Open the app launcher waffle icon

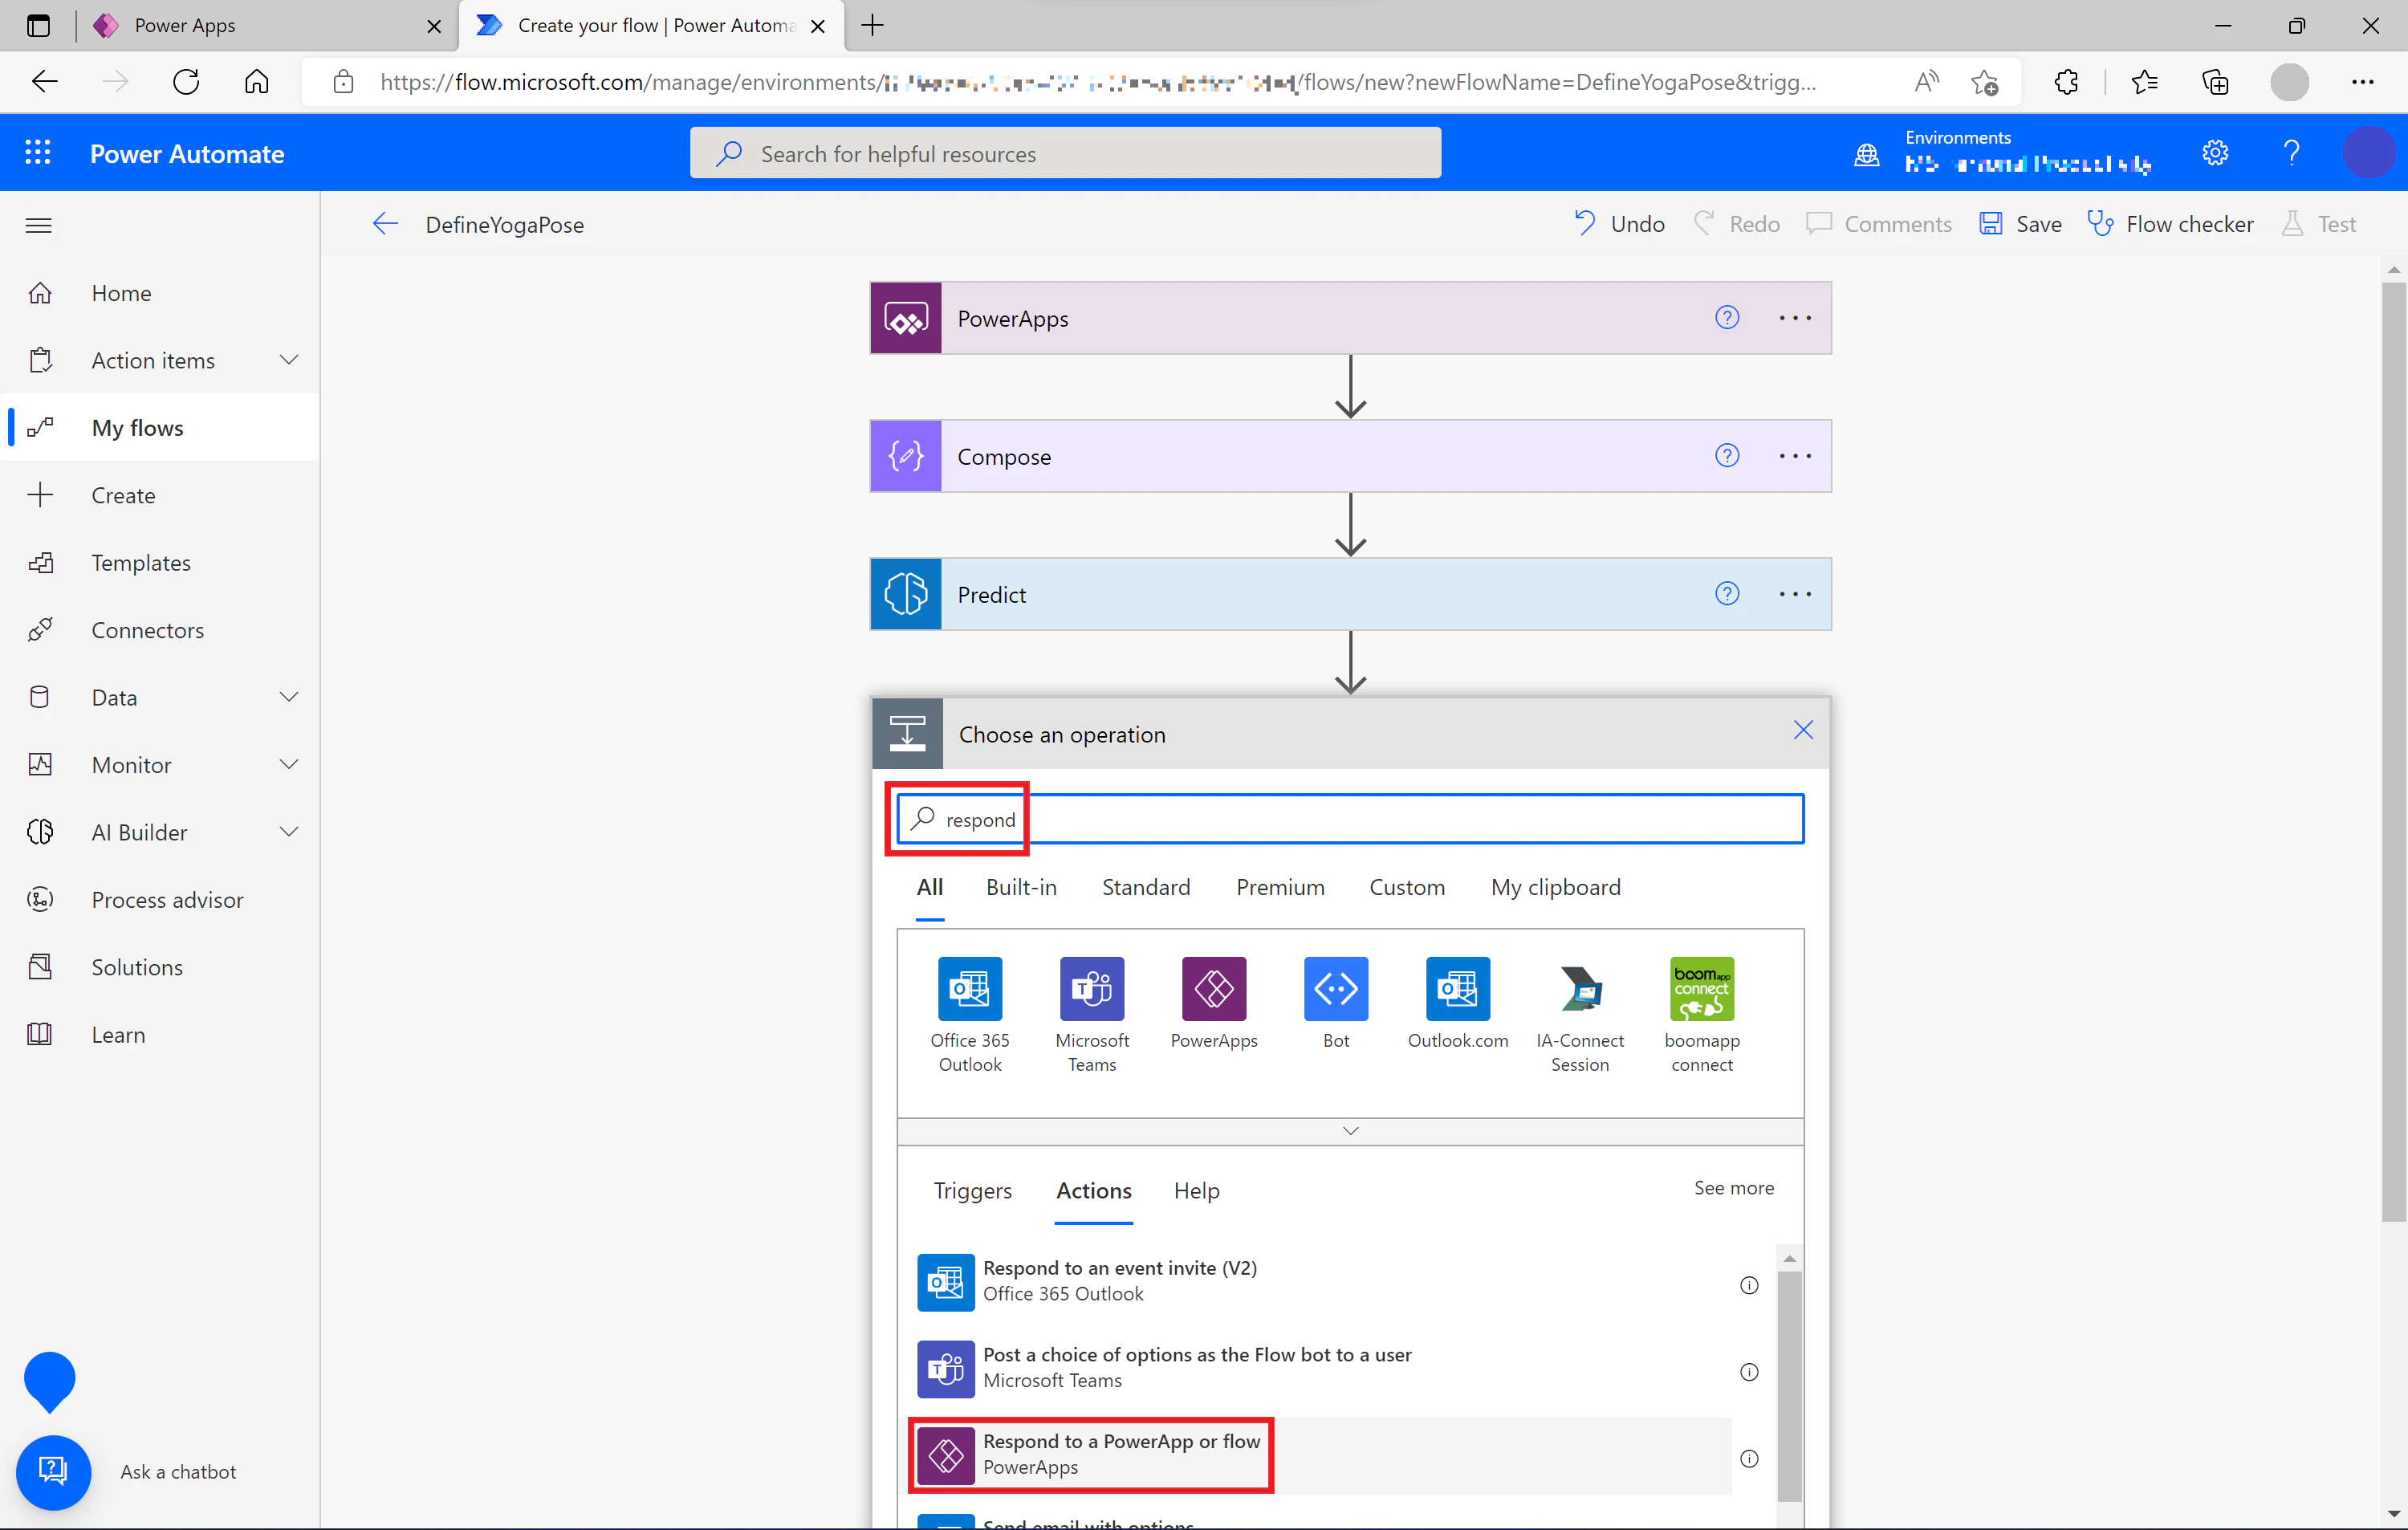[38, 153]
